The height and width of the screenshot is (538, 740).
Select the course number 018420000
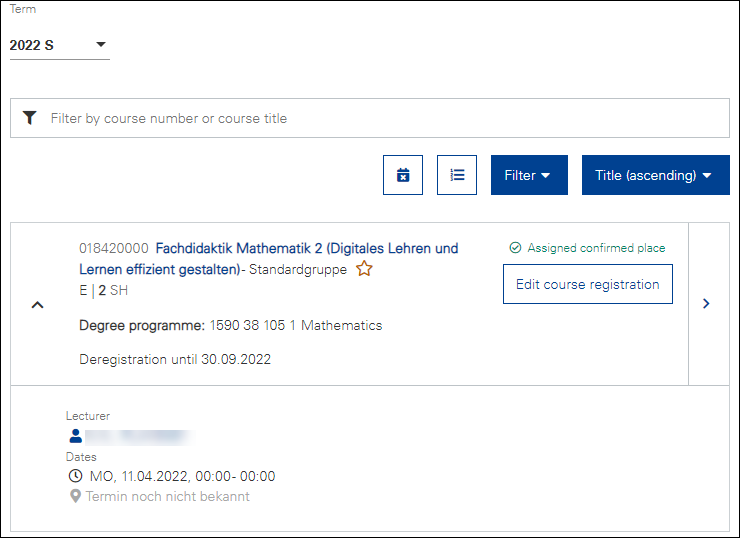[x=114, y=248]
